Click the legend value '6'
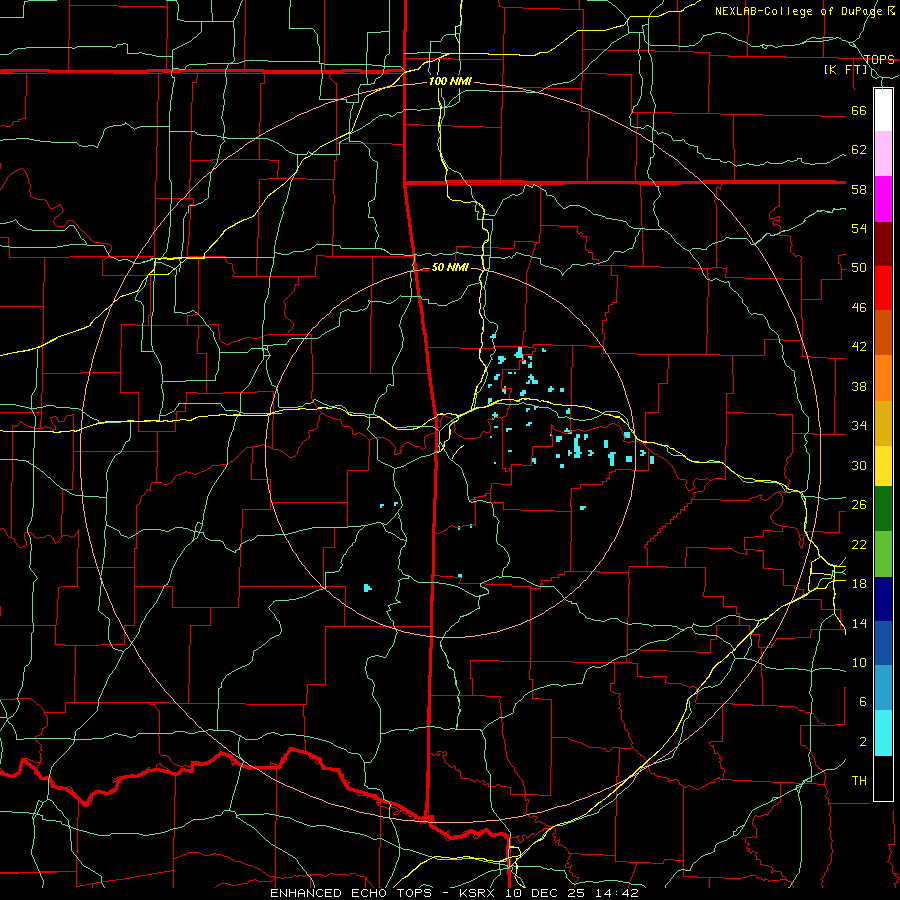 coord(862,702)
